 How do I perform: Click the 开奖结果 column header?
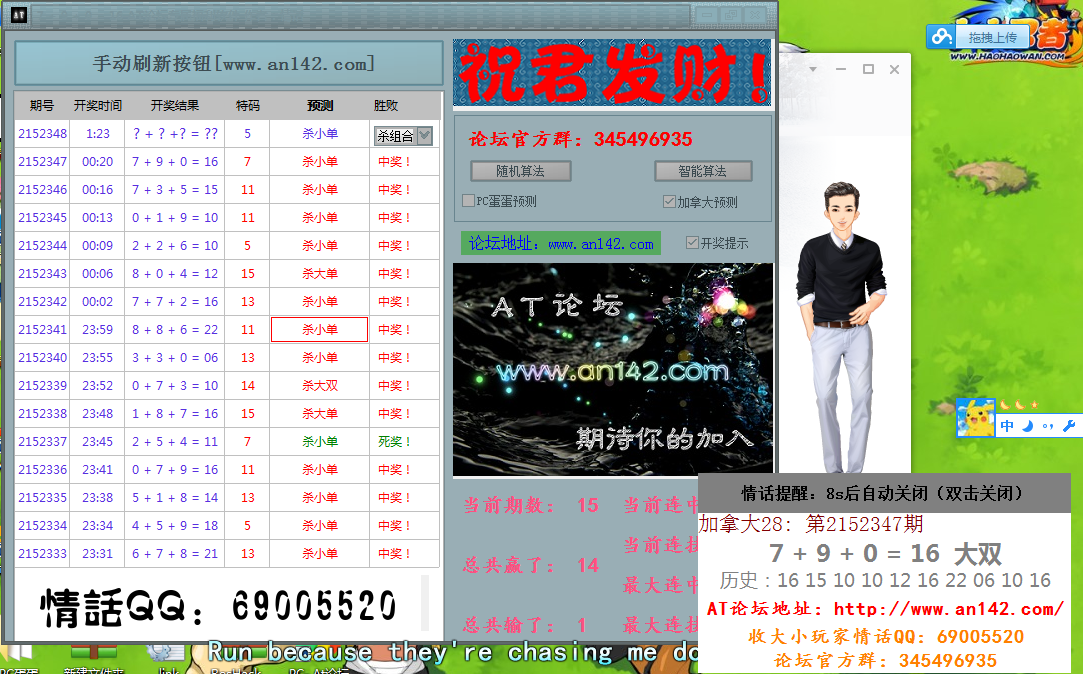point(175,105)
